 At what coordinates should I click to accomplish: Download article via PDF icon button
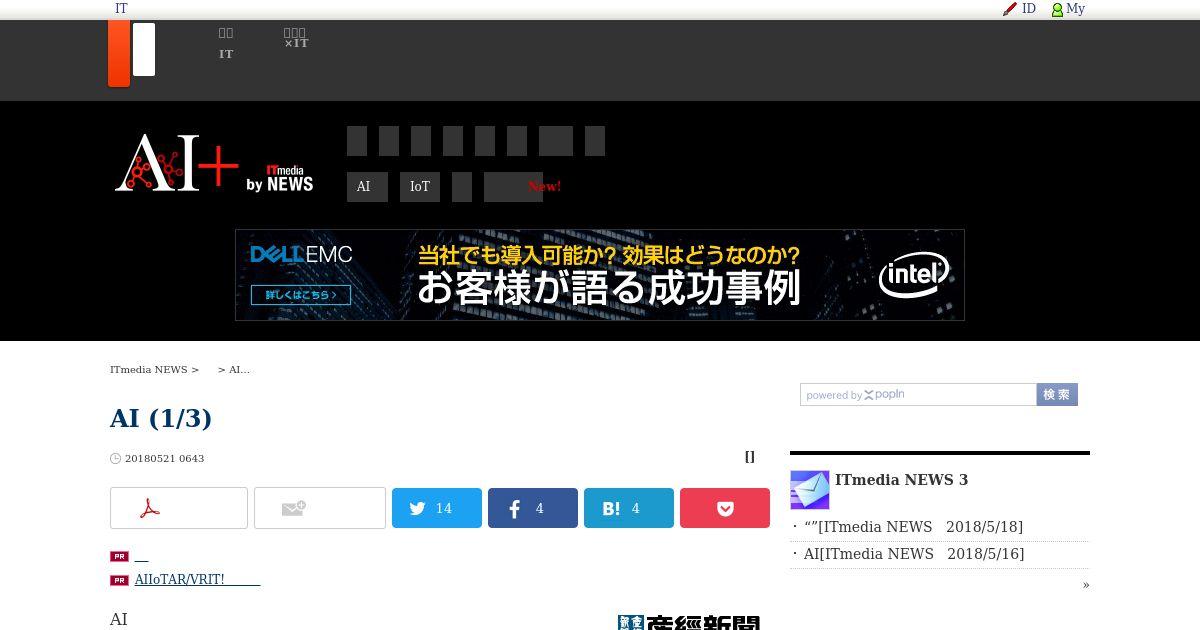click(x=179, y=508)
